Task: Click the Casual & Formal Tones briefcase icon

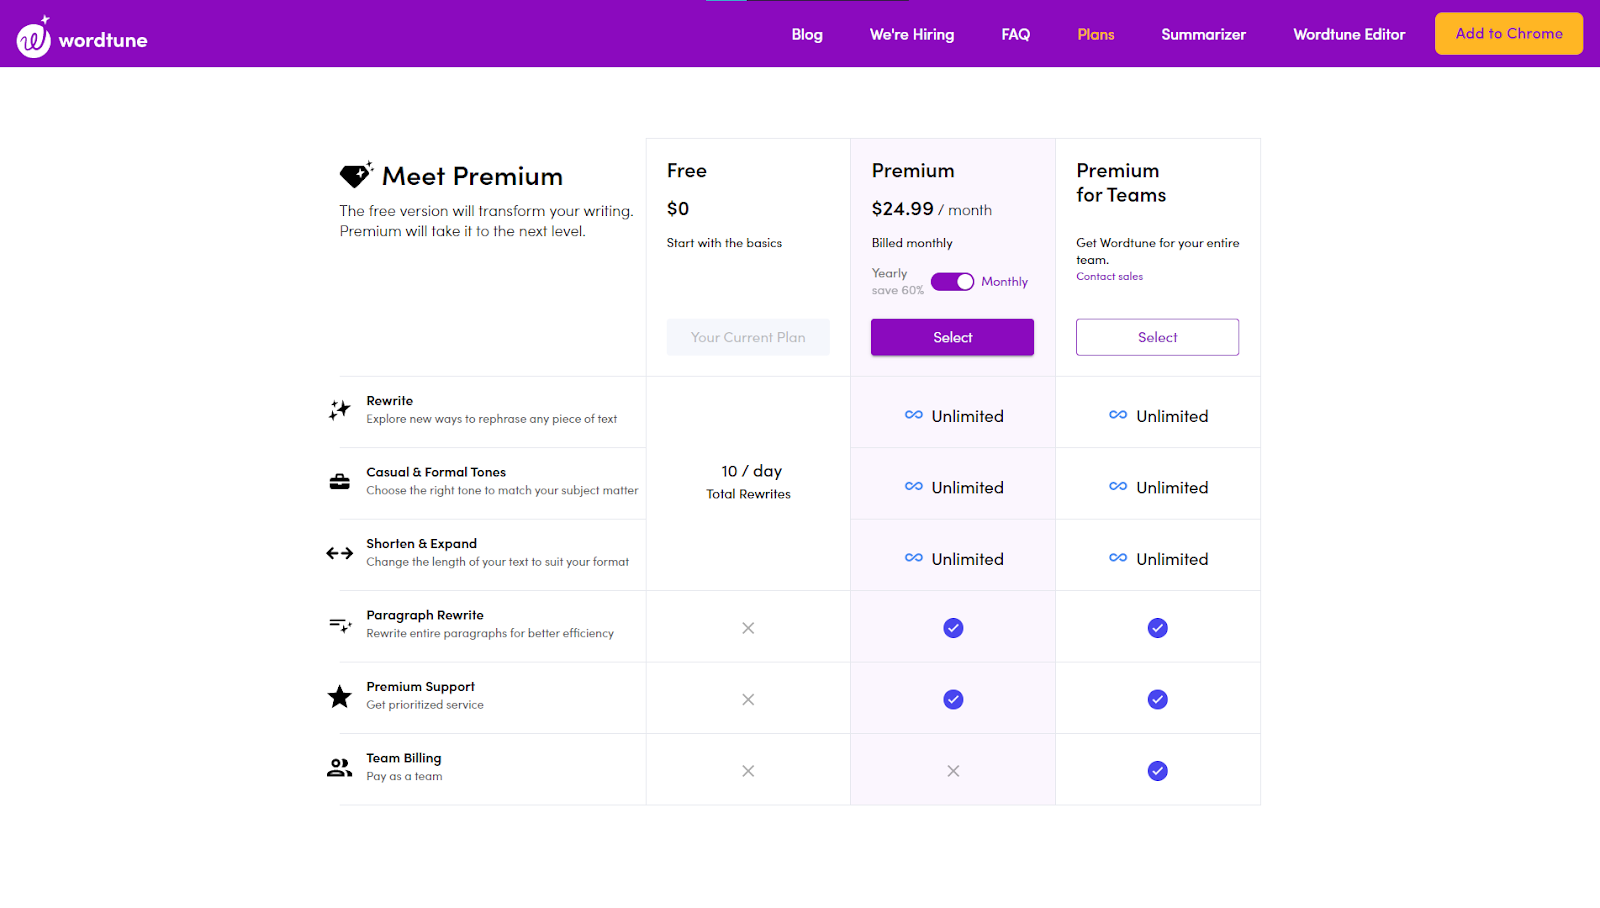Action: pos(340,482)
